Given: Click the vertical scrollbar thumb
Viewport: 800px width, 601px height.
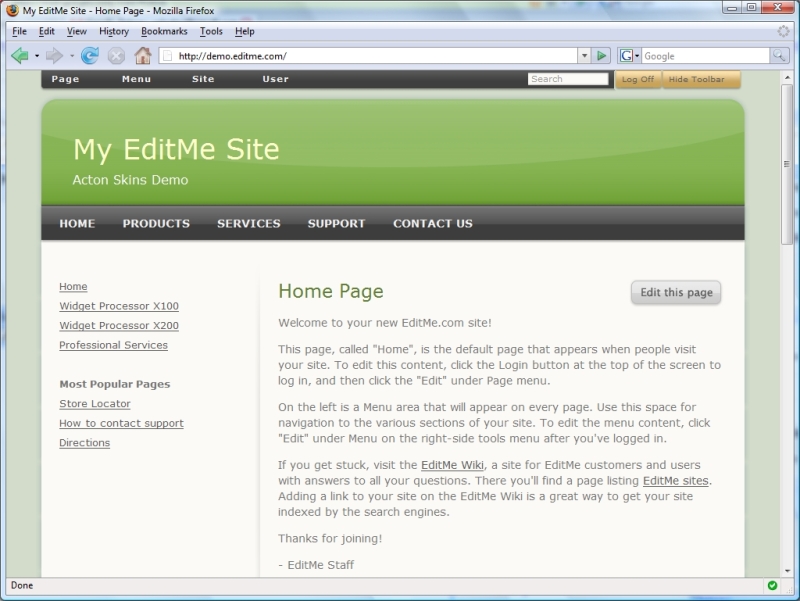Looking at the screenshot, I should pos(787,164).
